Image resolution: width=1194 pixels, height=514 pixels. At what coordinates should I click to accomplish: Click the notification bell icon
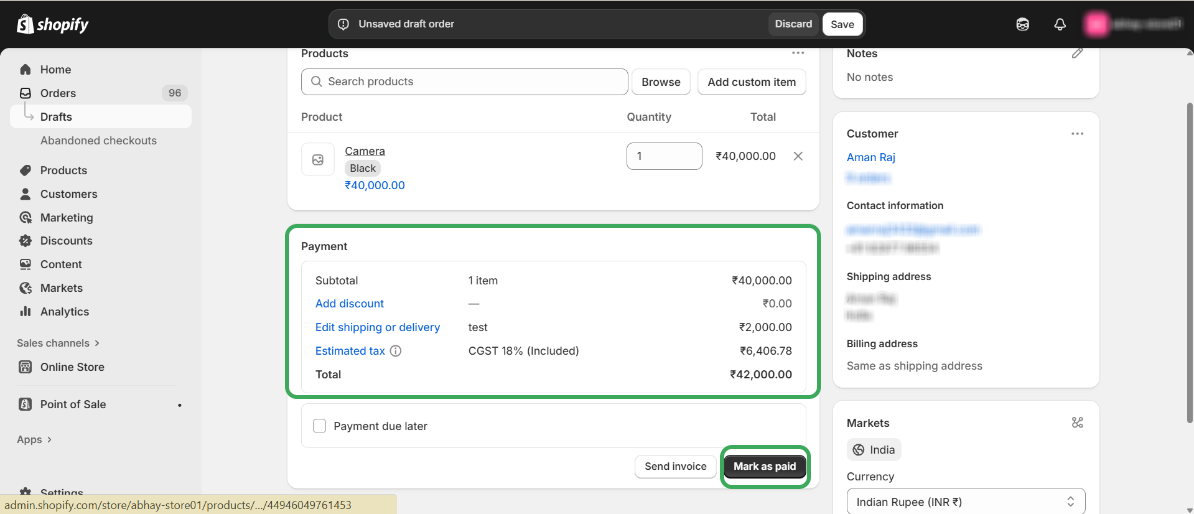[1060, 24]
